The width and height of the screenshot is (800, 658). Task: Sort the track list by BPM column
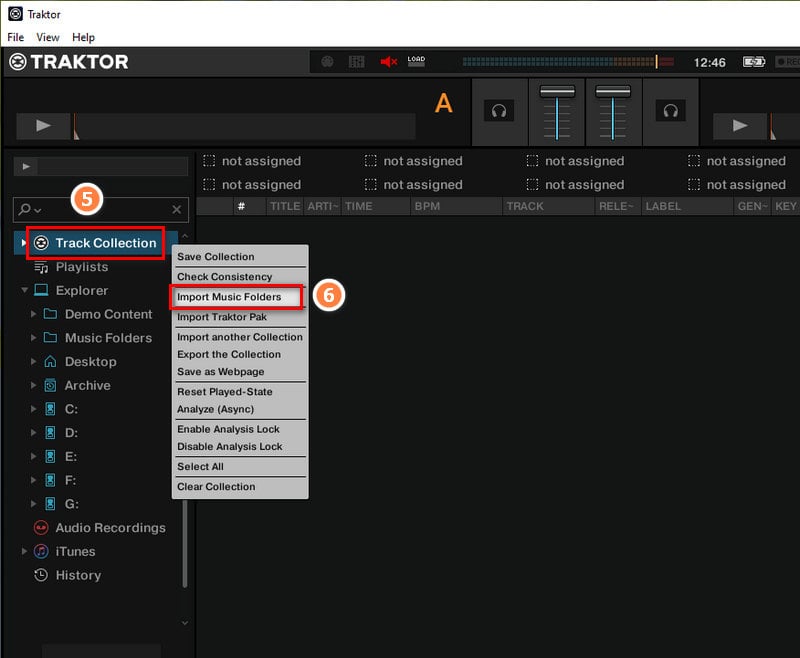pyautogui.click(x=455, y=207)
